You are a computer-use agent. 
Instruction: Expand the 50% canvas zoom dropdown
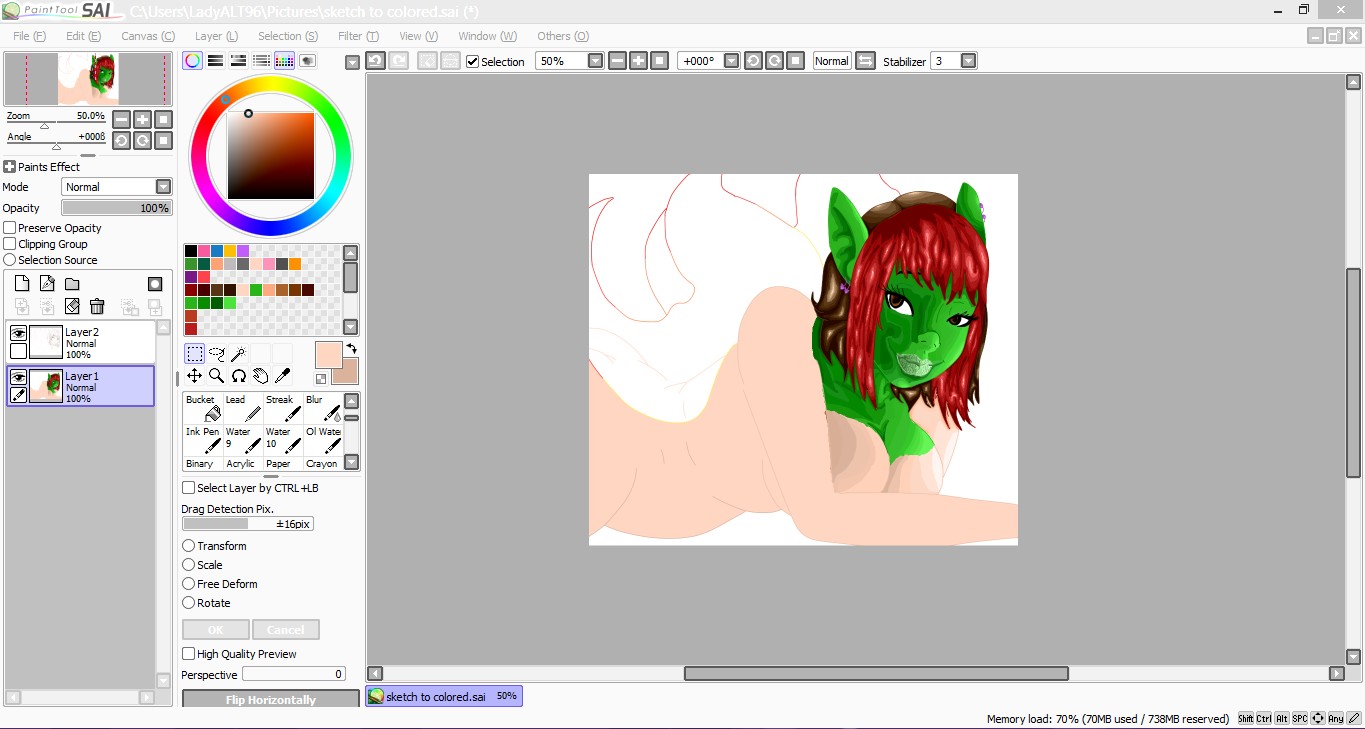pyautogui.click(x=595, y=61)
